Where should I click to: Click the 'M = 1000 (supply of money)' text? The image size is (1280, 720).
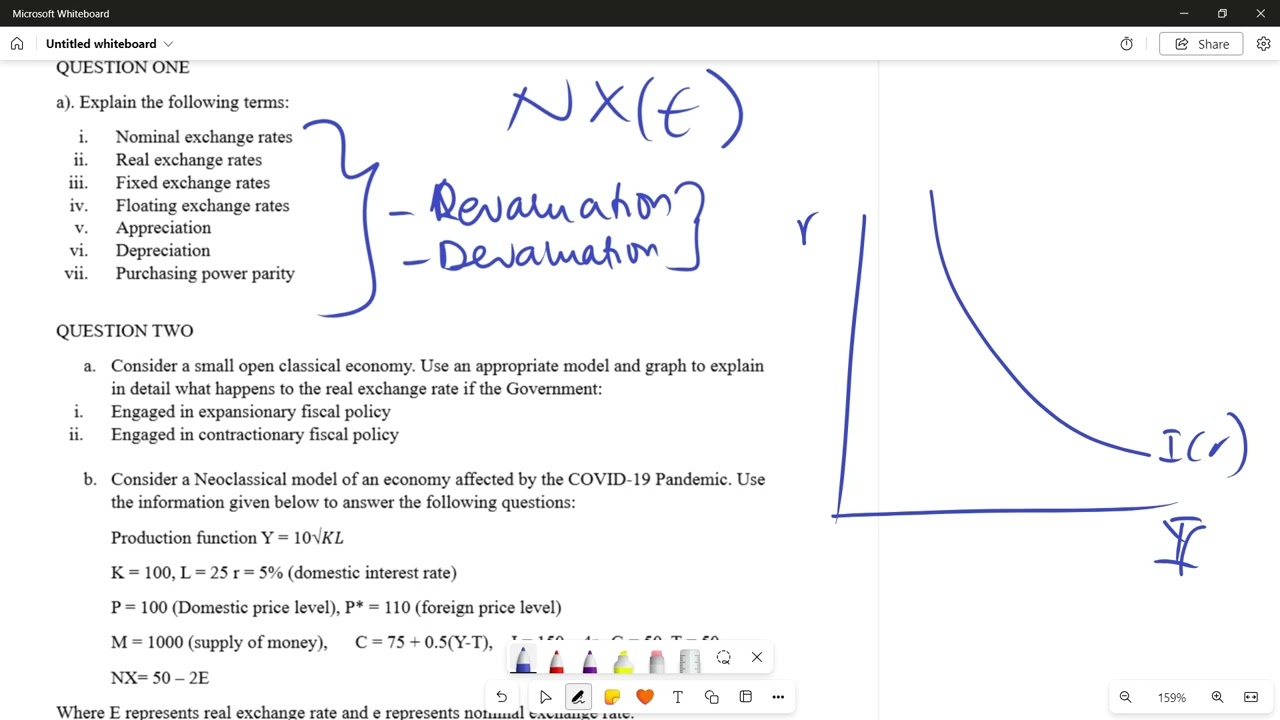coord(219,643)
